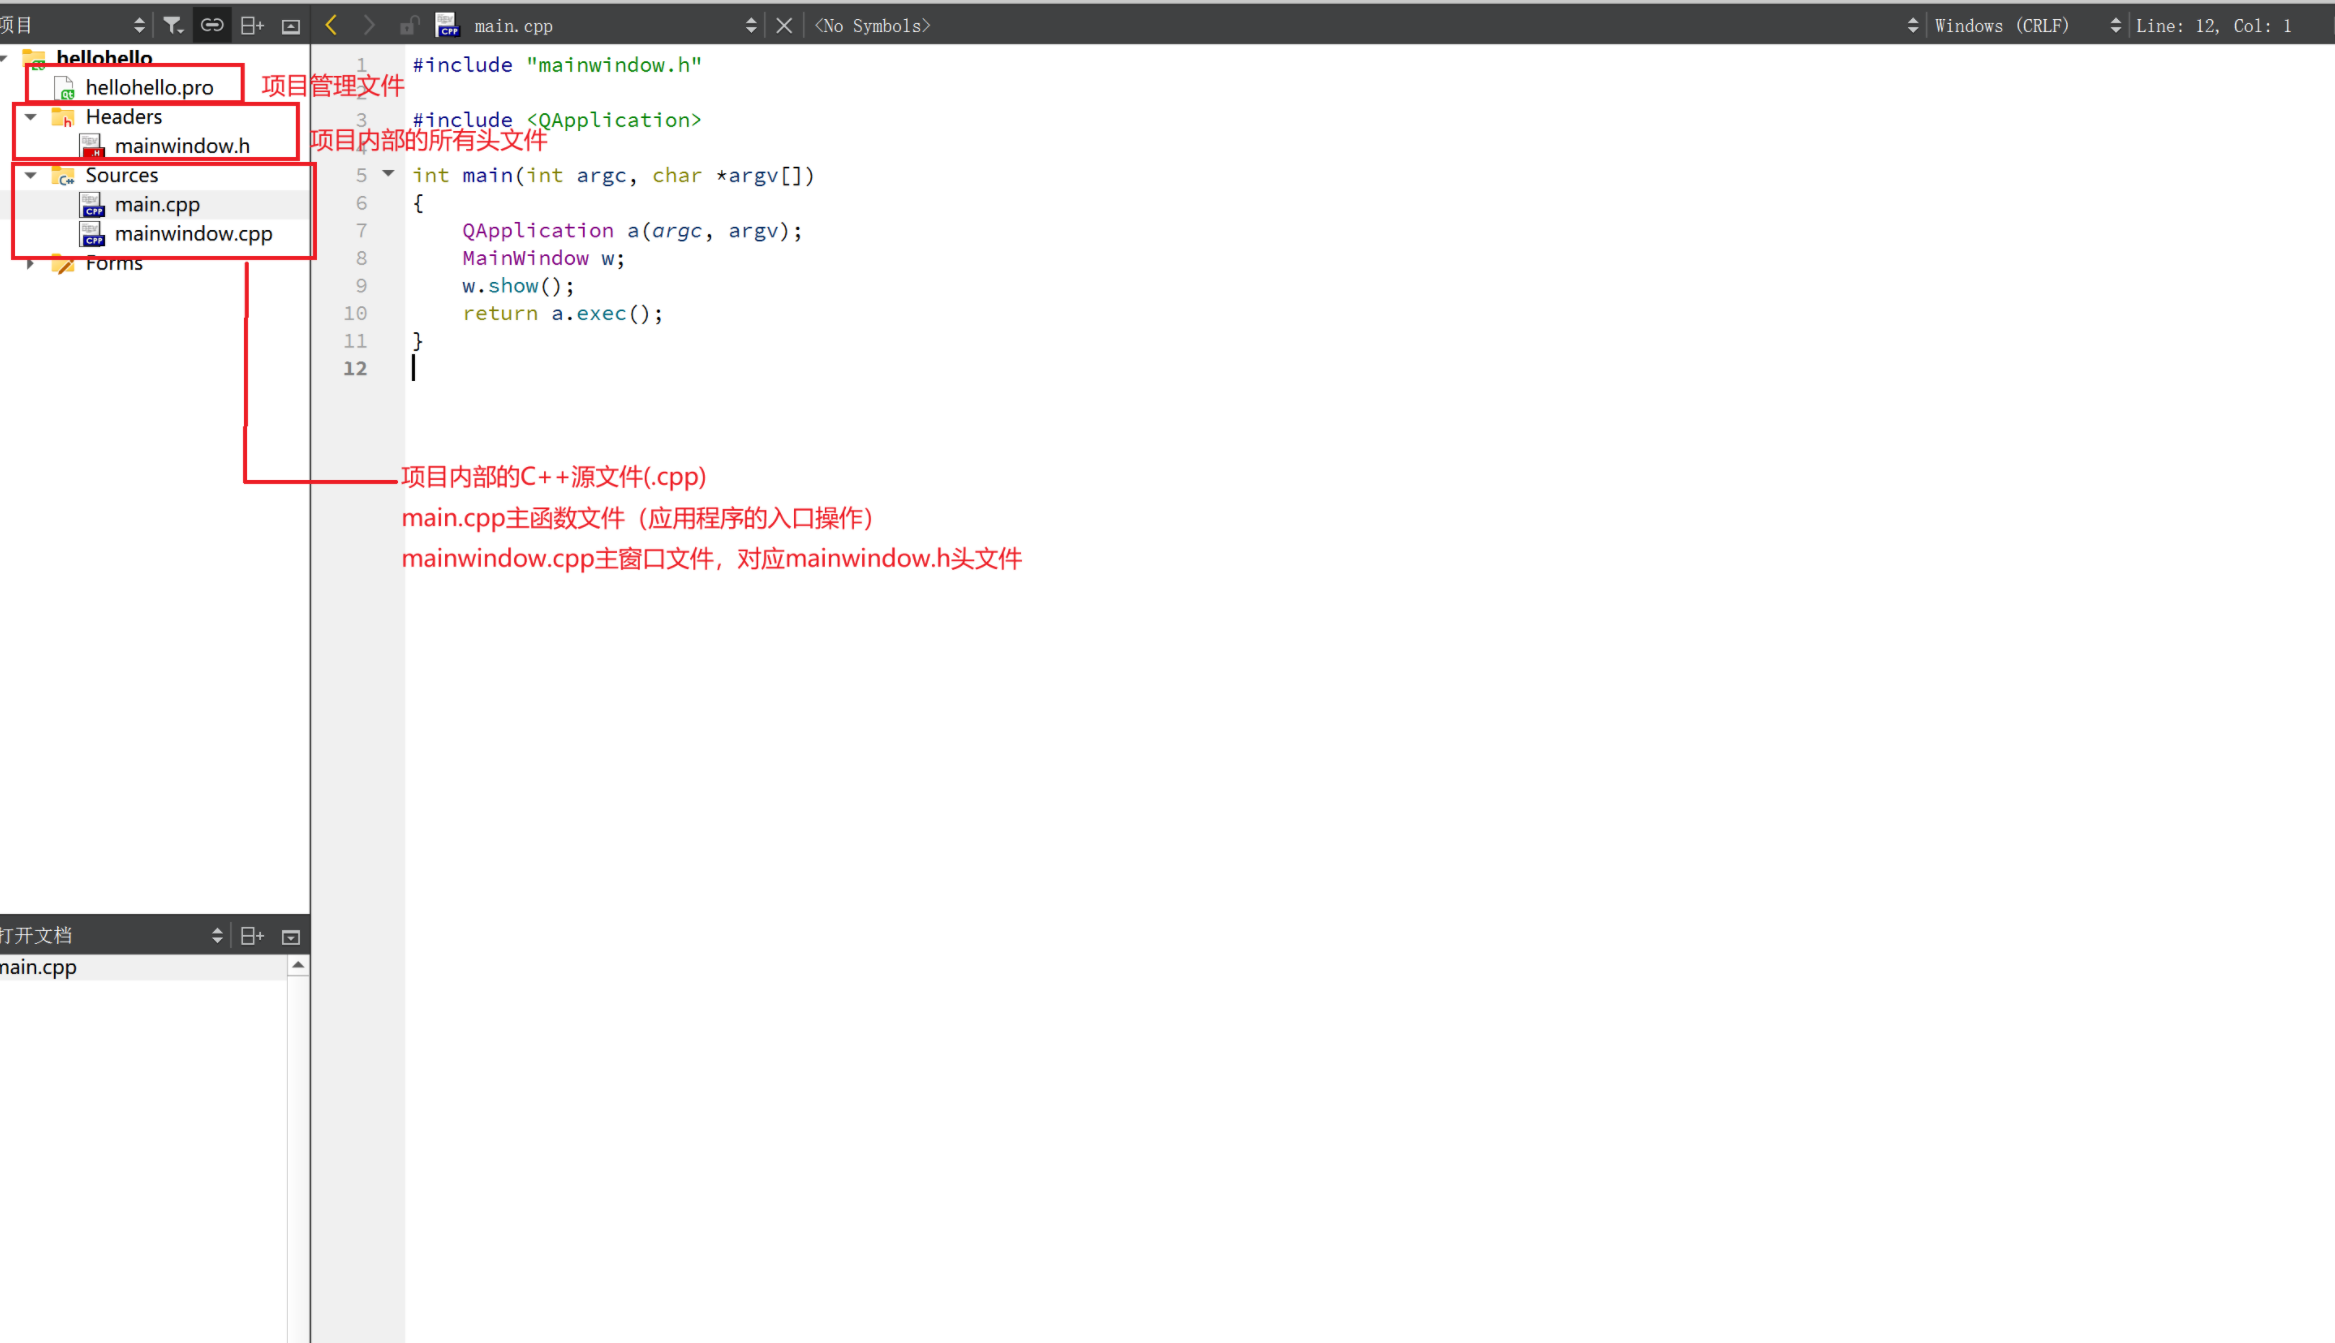Image resolution: width=2335 pixels, height=1343 pixels.
Task: Close the main.cpp document with X
Action: tap(784, 26)
